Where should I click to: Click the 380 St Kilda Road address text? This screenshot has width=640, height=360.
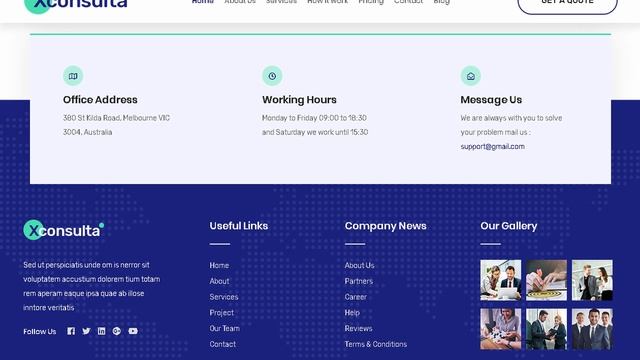click(x=116, y=125)
